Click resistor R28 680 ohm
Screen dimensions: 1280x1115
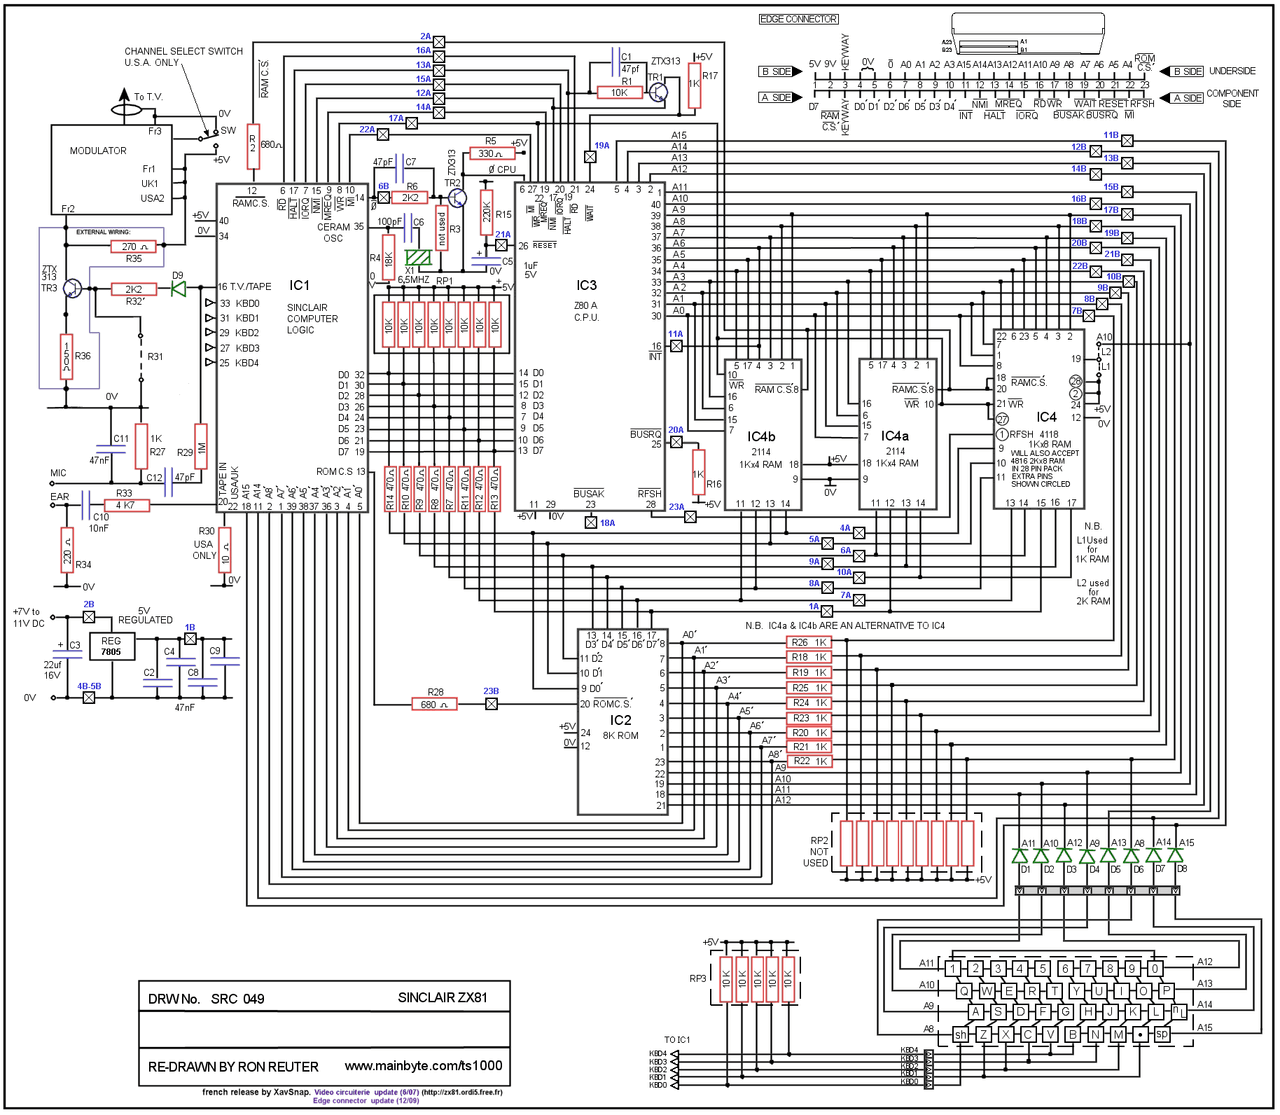tap(435, 705)
